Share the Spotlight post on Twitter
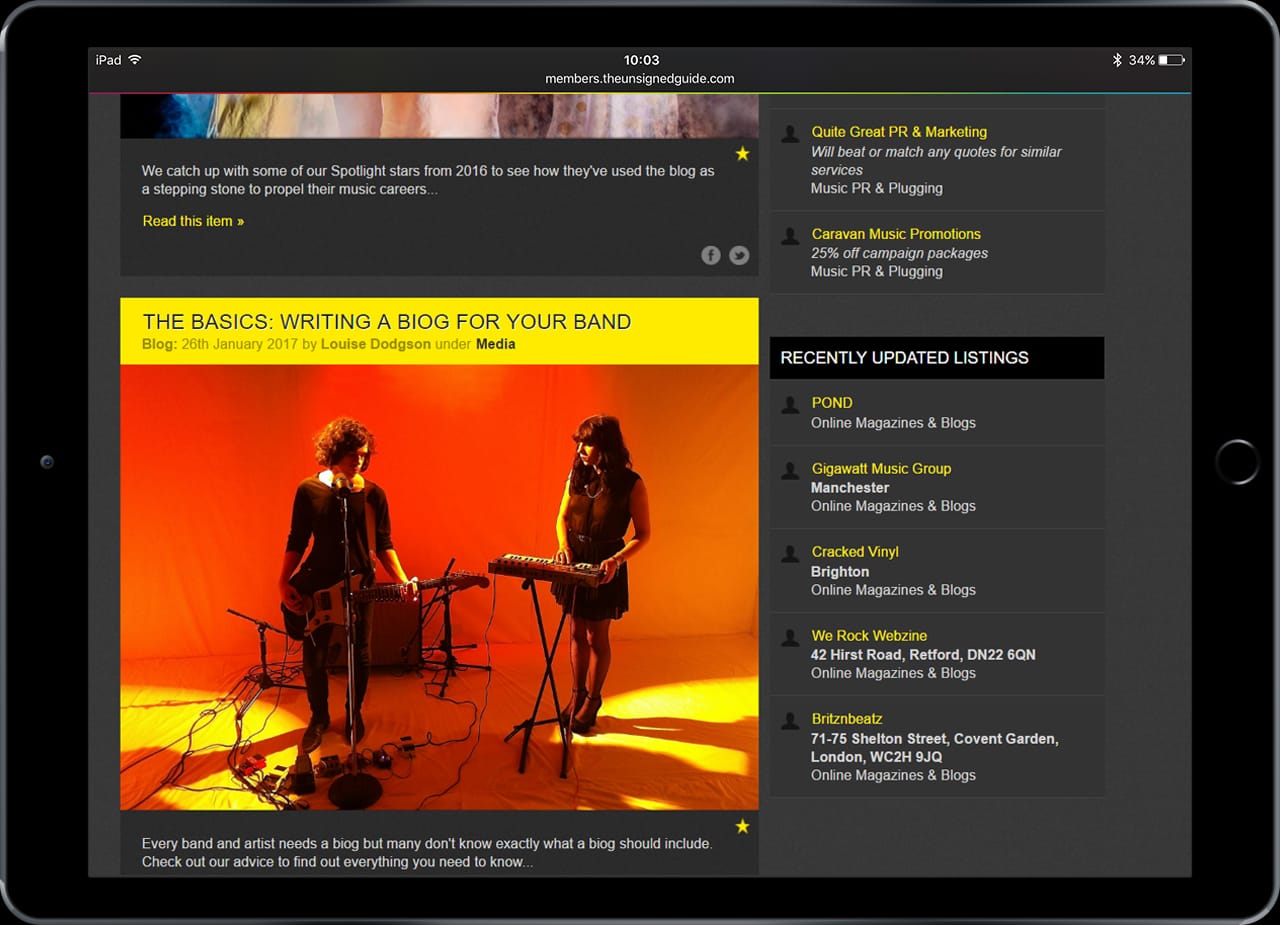 739,255
